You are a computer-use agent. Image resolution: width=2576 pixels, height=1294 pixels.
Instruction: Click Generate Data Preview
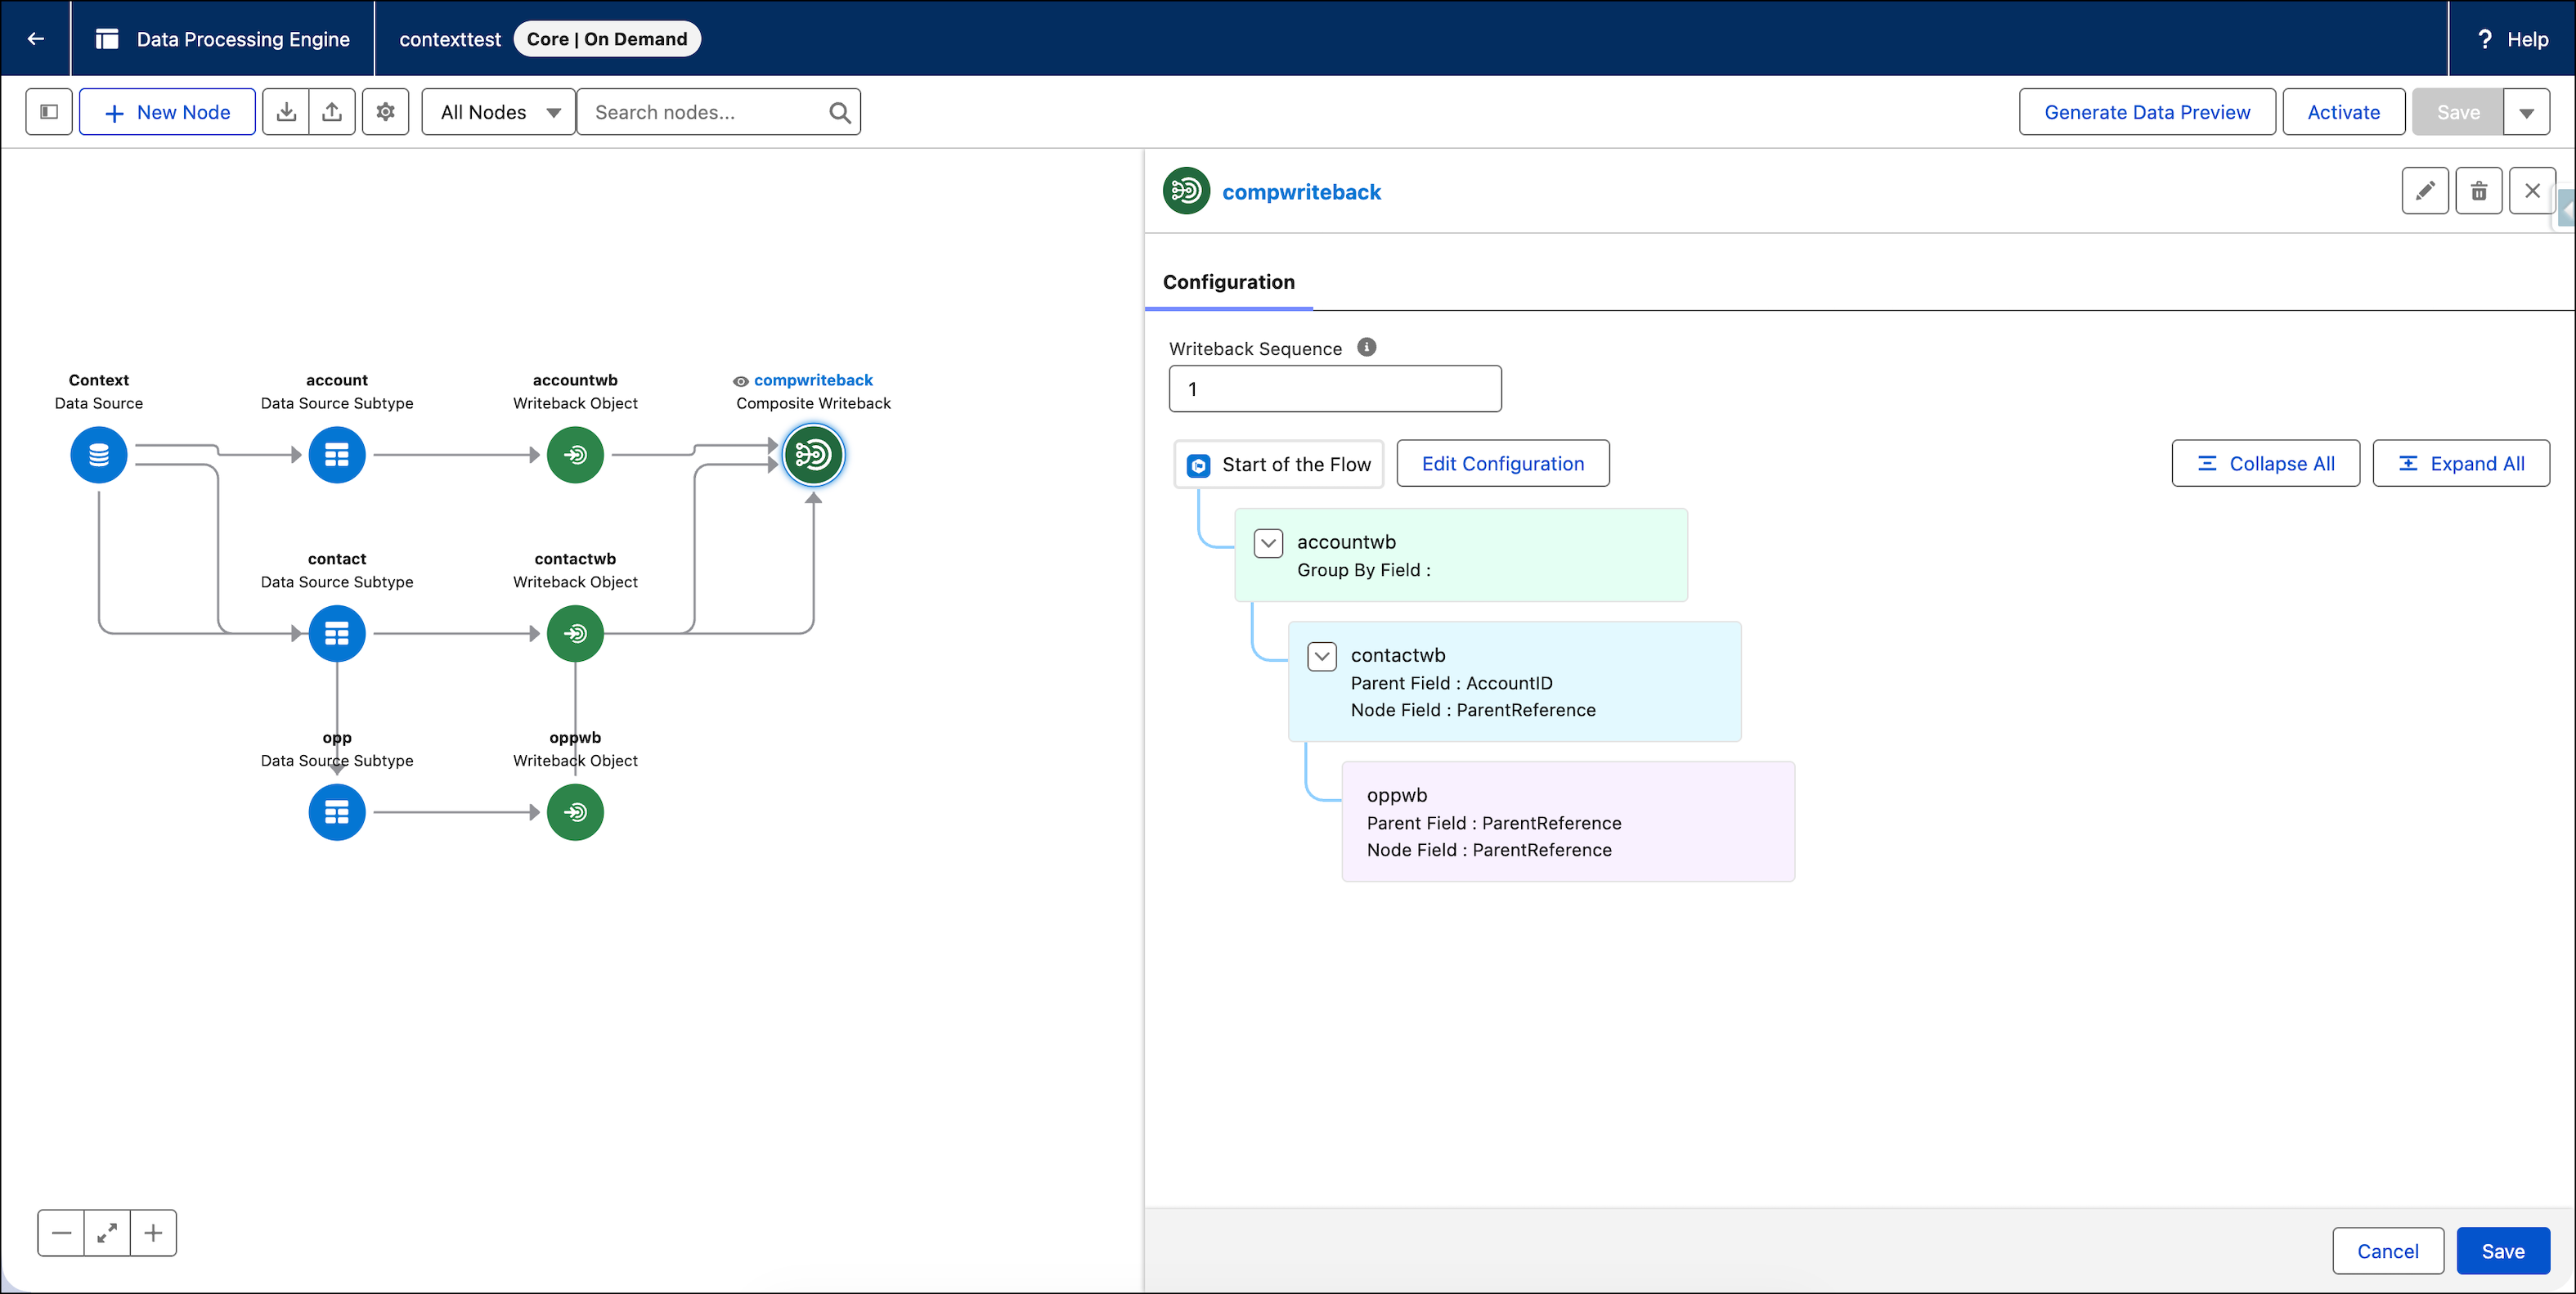click(2147, 112)
